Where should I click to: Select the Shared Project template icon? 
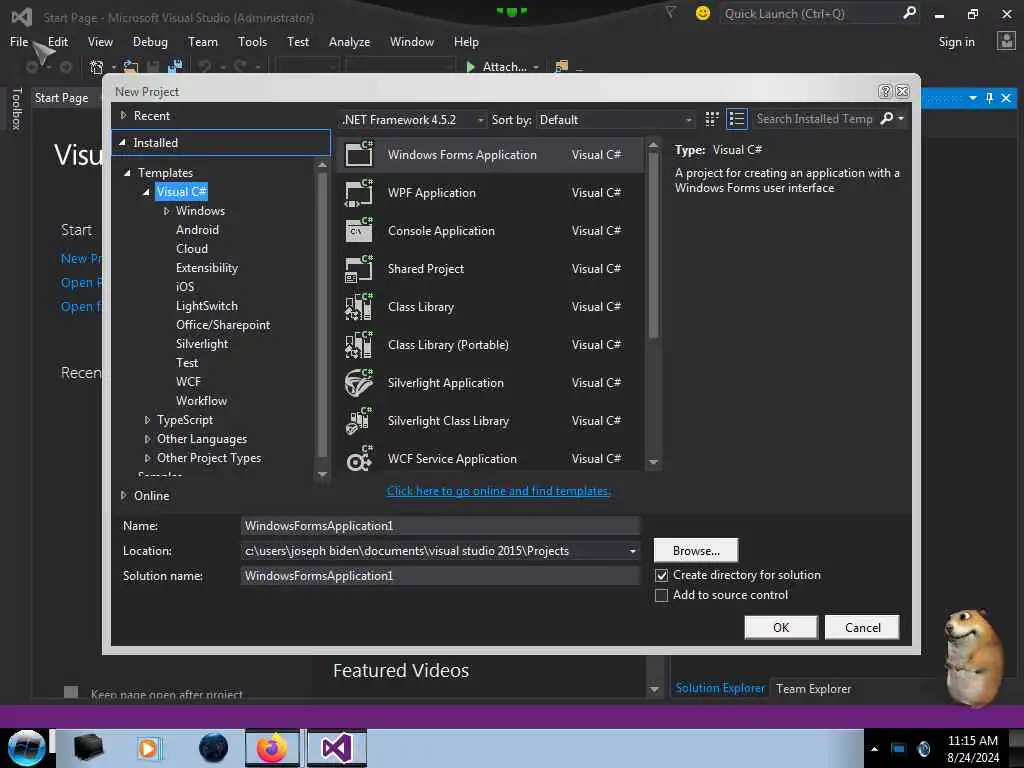tap(359, 268)
